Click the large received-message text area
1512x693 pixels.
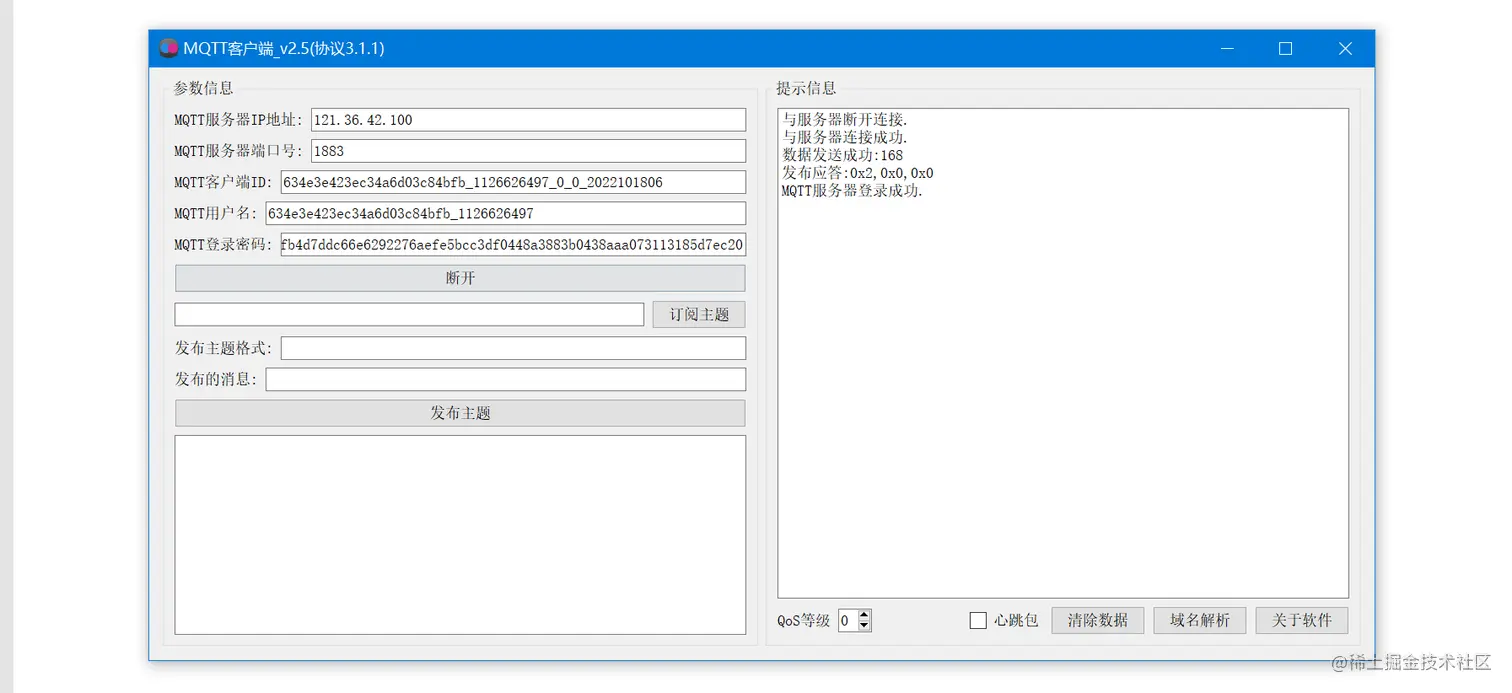460,534
